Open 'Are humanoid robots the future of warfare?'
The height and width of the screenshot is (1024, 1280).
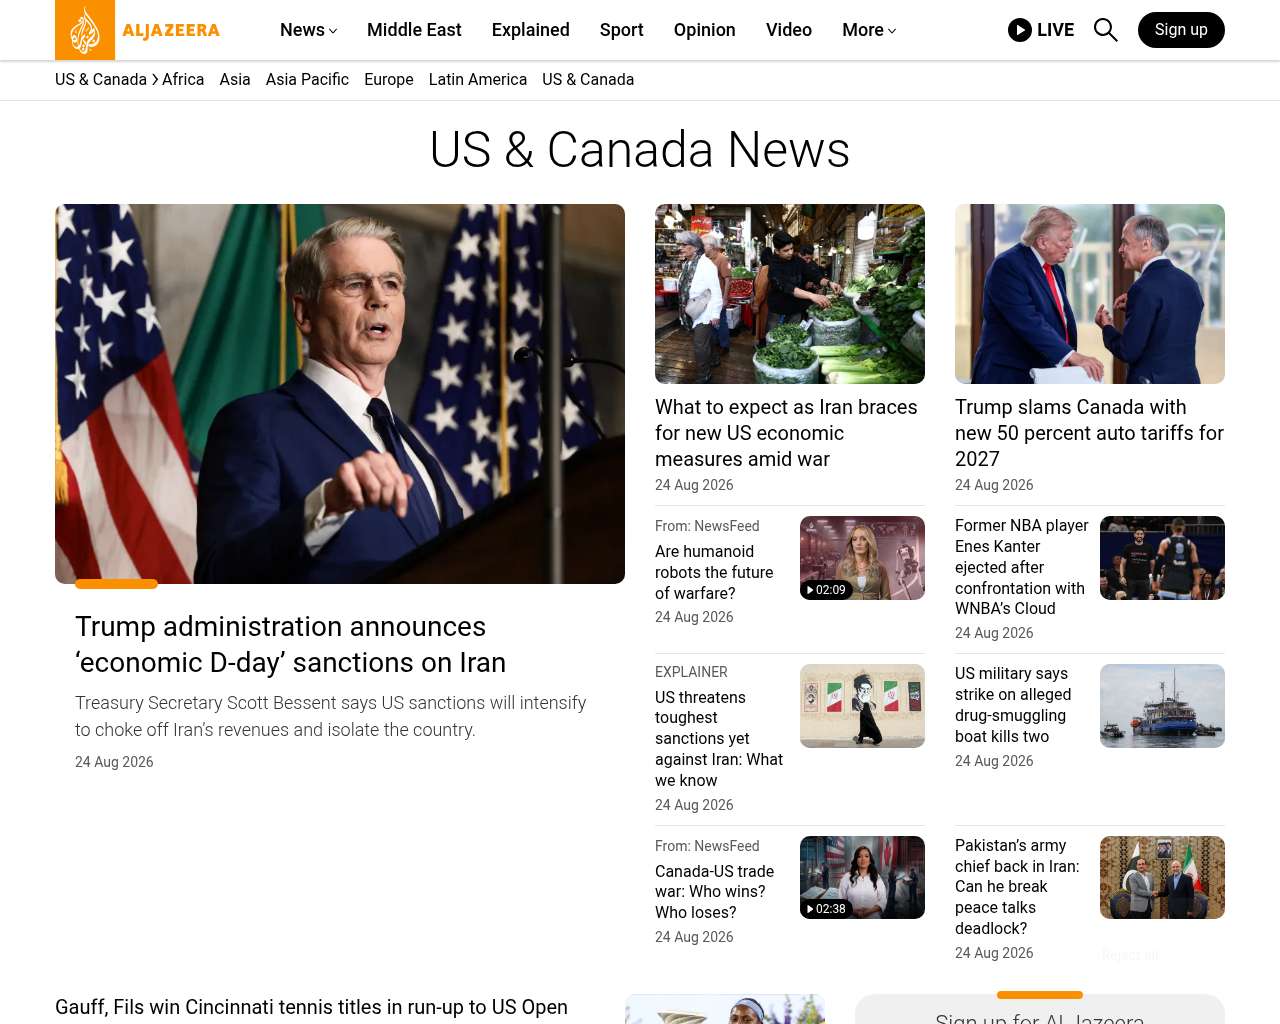click(x=714, y=572)
